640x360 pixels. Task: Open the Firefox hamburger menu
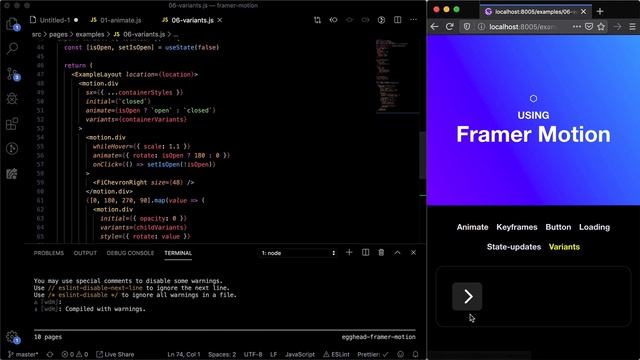pyautogui.click(x=632, y=27)
